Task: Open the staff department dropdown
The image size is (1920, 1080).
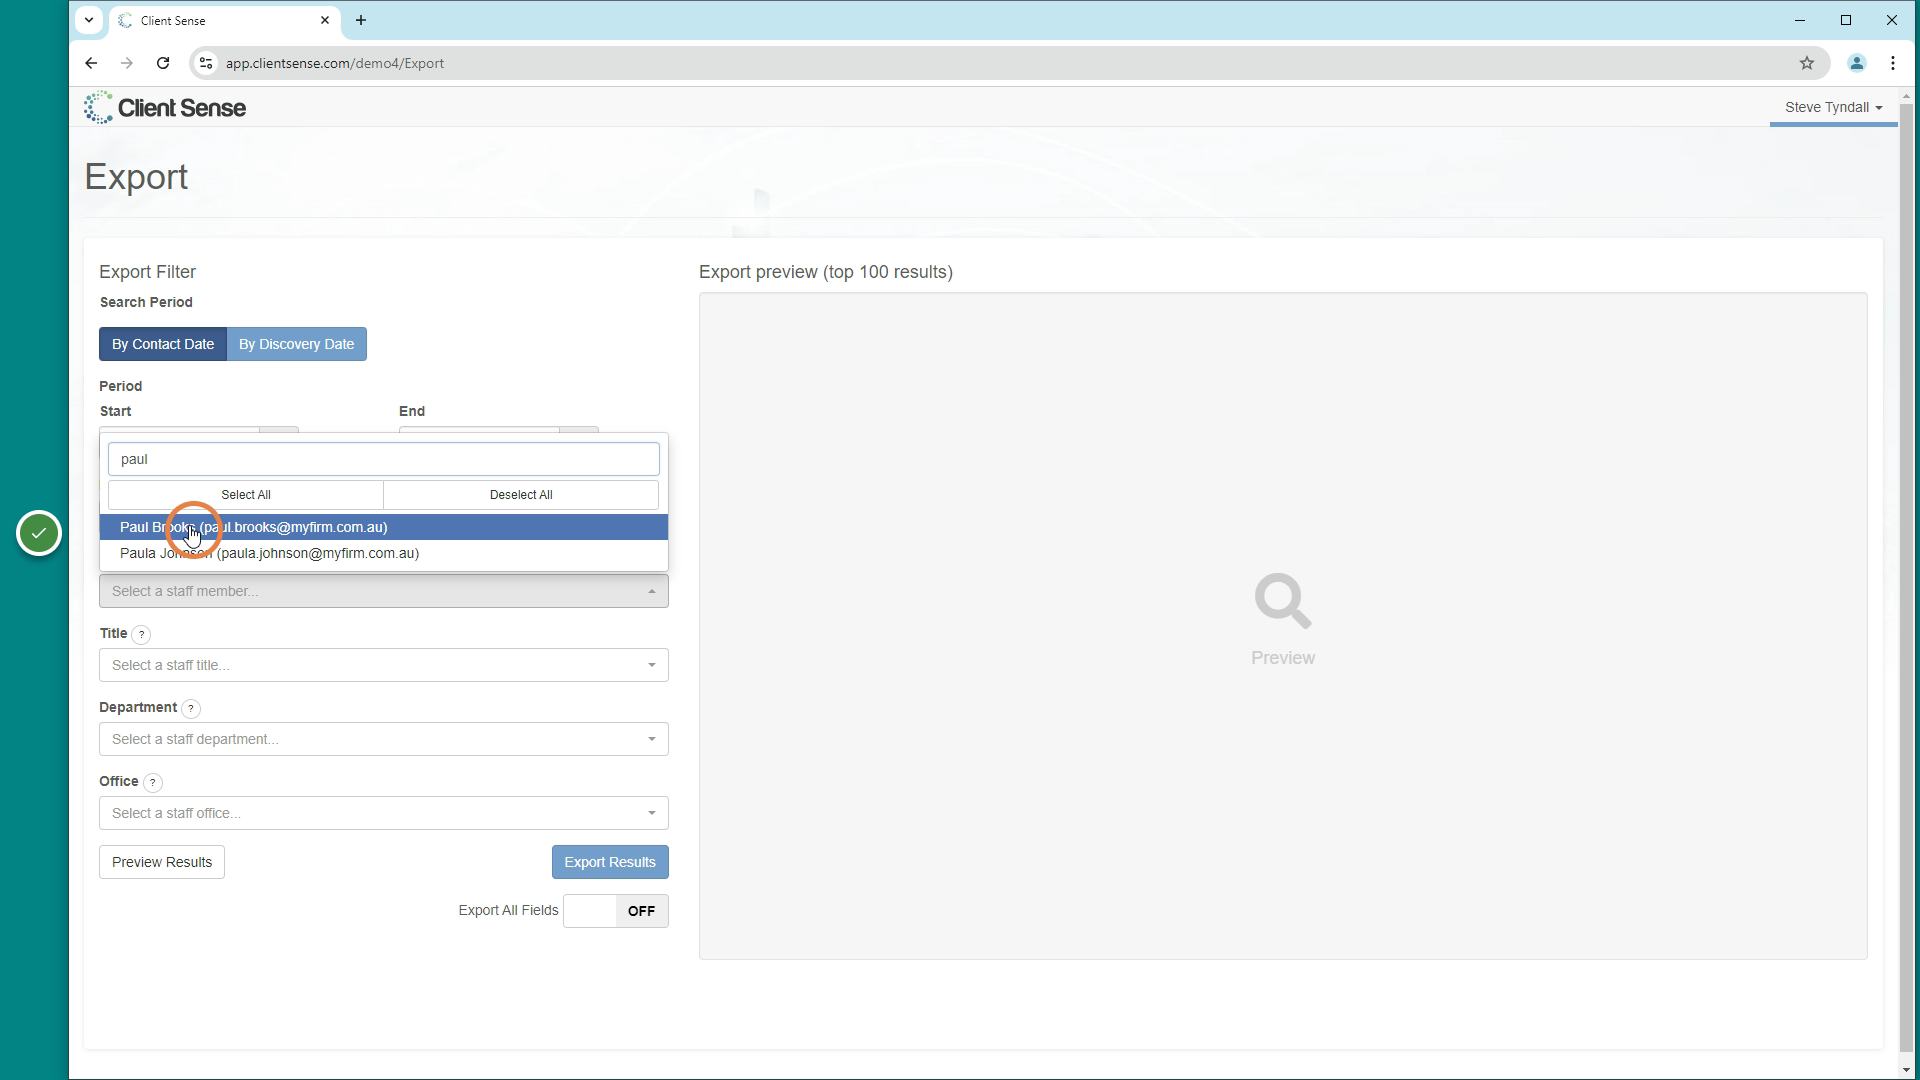Action: (384, 739)
